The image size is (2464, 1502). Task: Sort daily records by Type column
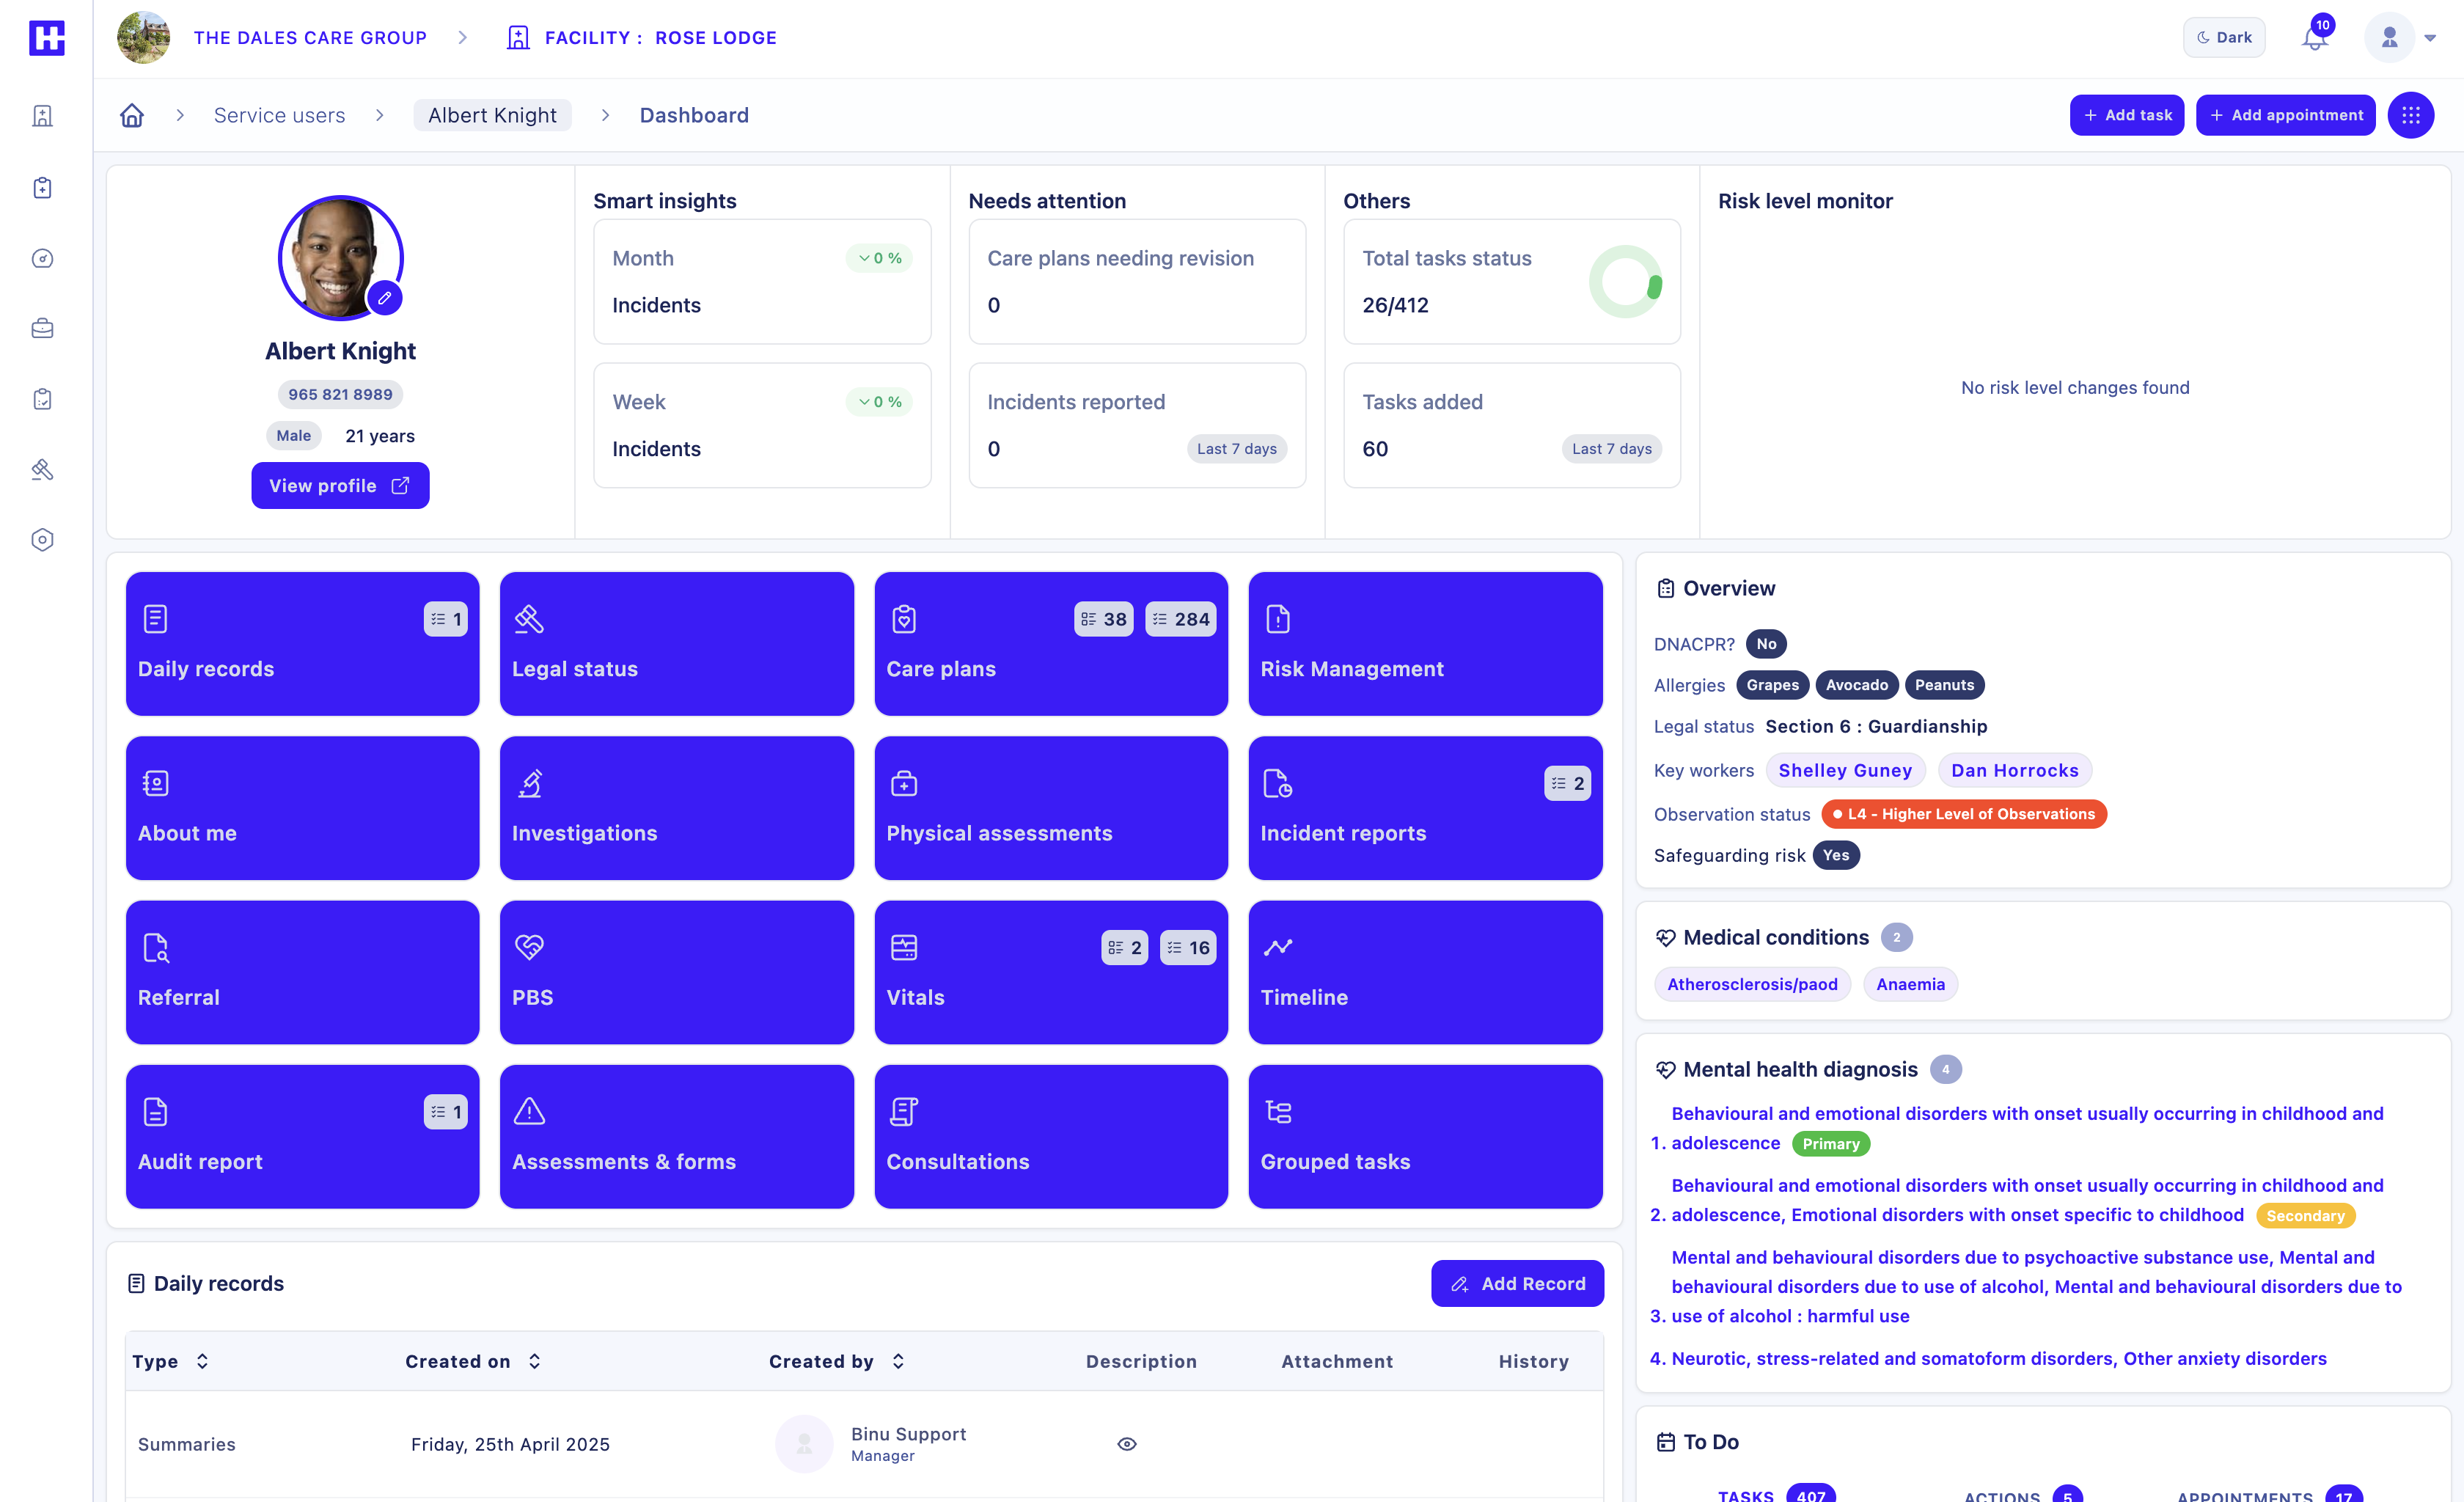click(202, 1361)
